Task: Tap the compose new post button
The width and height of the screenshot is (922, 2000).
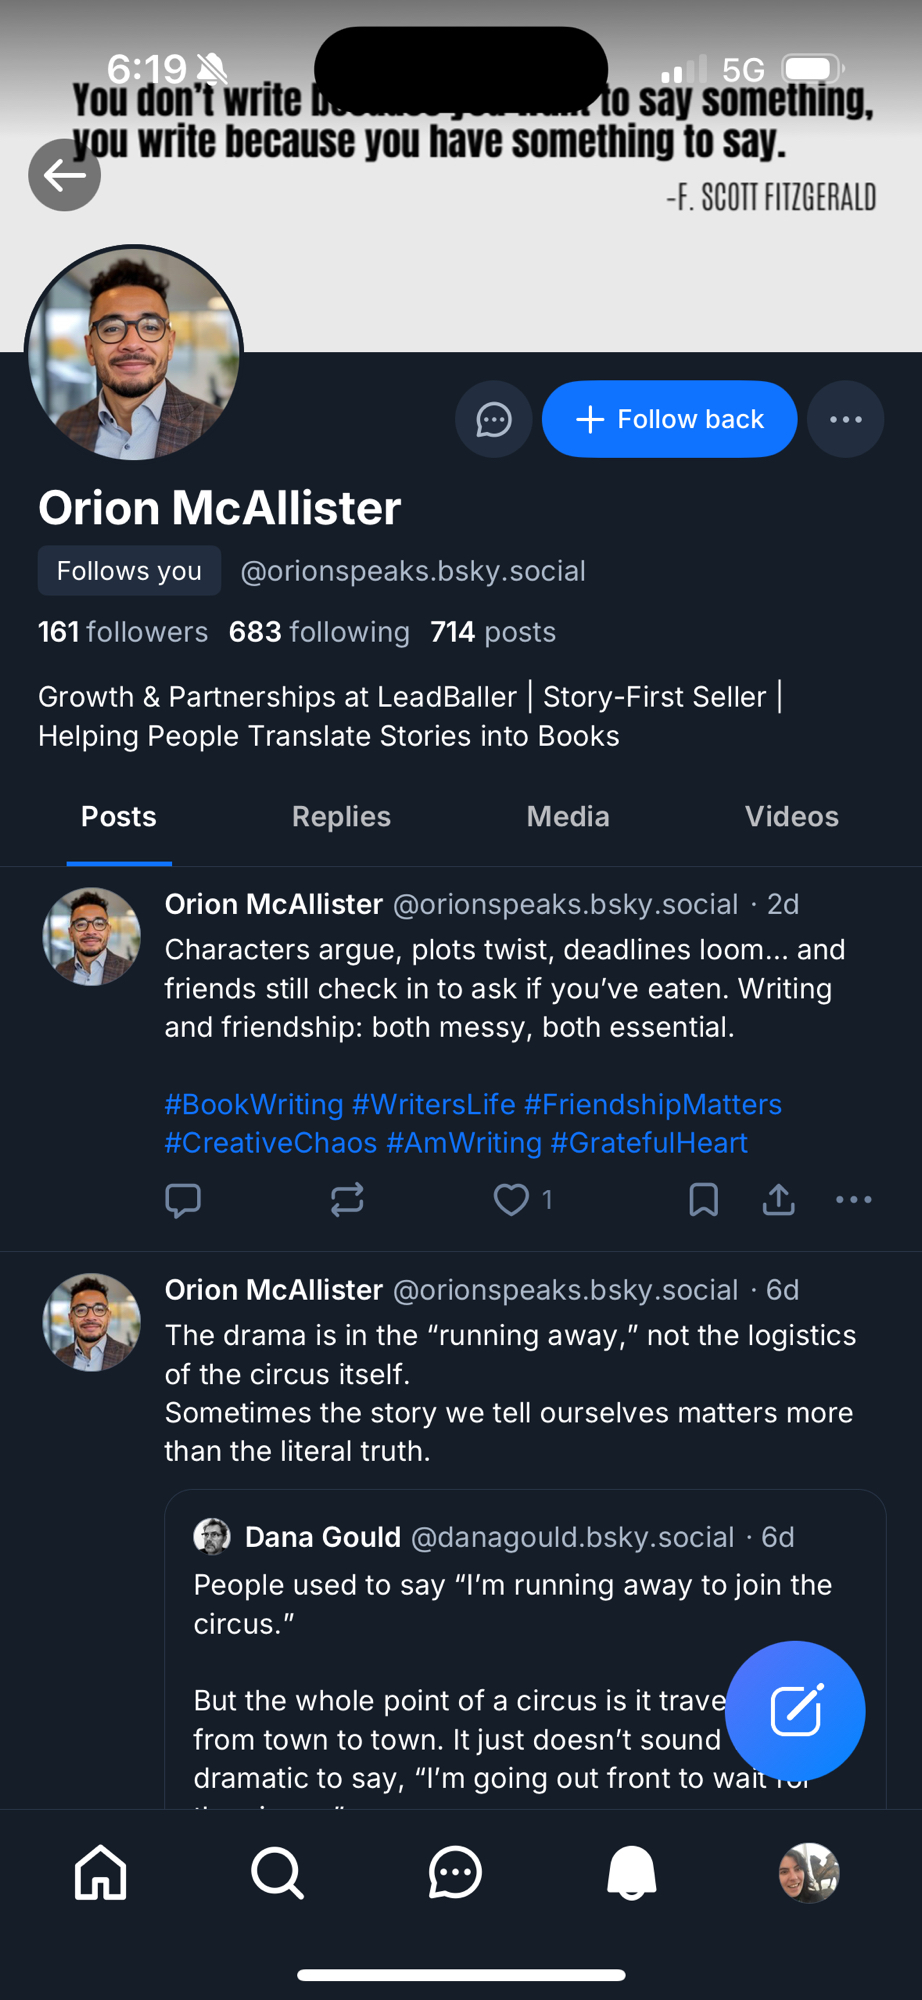Action: coord(795,1710)
